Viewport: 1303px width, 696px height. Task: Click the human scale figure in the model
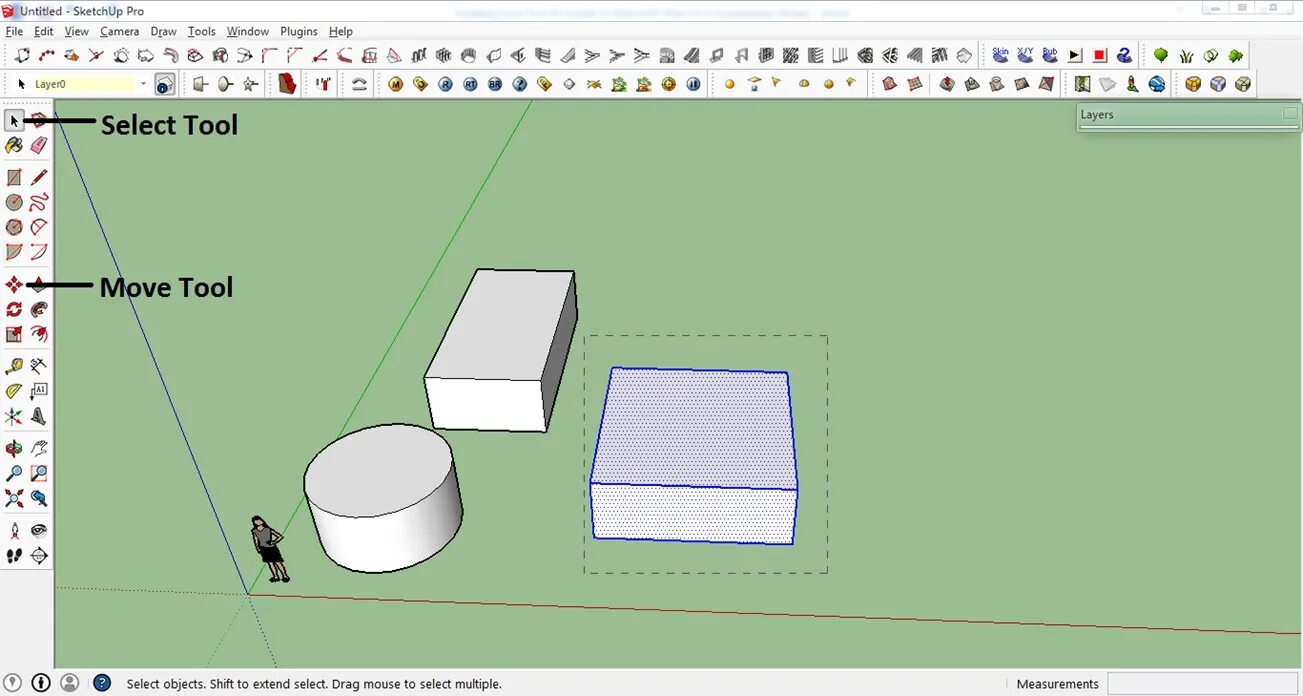point(270,549)
